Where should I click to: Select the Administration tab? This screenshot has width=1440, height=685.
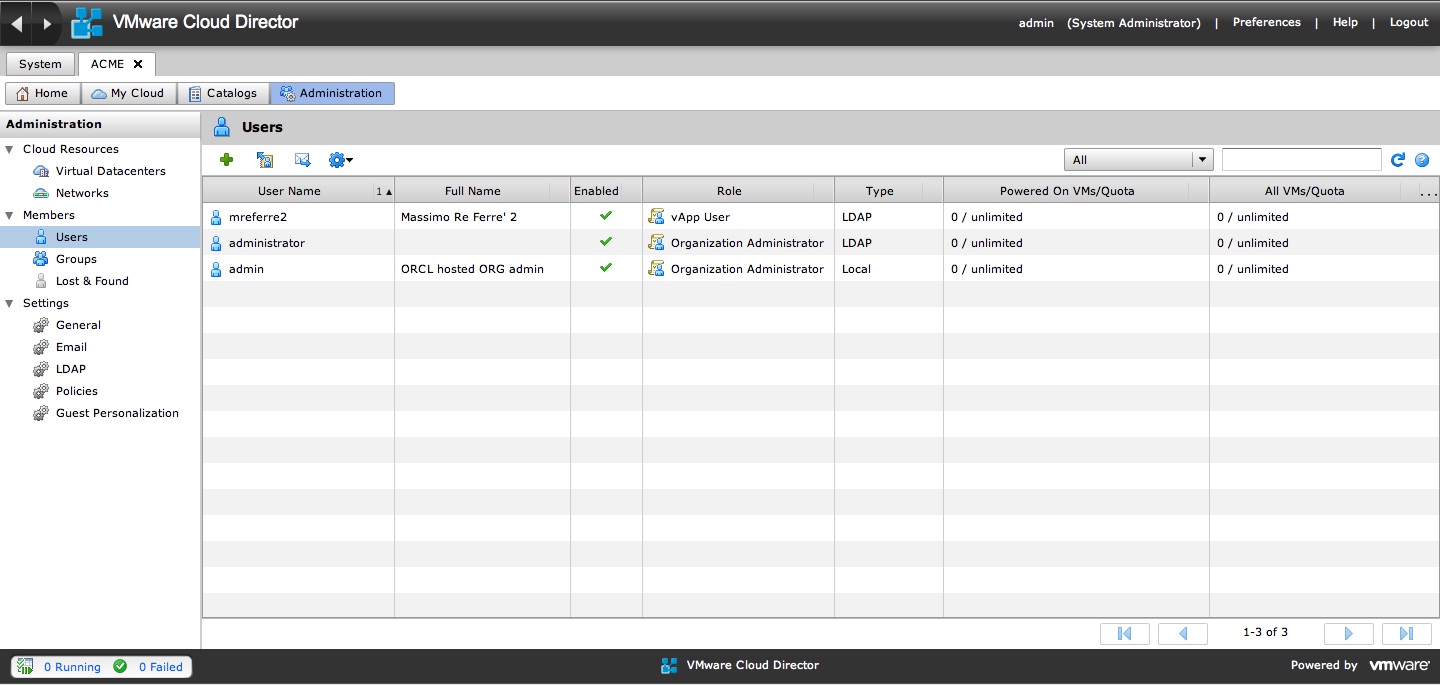coord(332,93)
